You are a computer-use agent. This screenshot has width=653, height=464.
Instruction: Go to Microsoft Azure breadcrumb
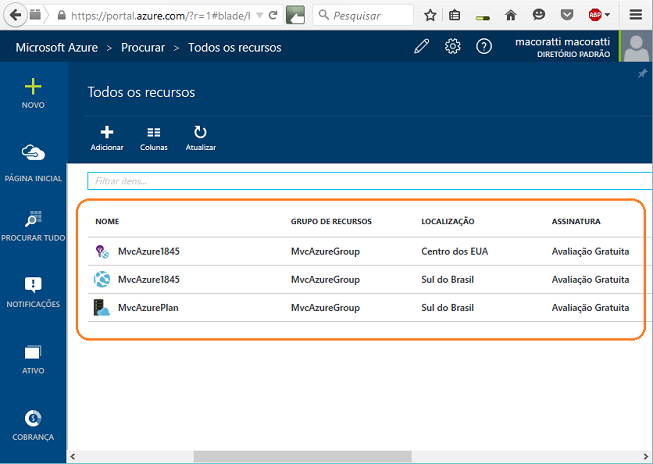point(57,48)
